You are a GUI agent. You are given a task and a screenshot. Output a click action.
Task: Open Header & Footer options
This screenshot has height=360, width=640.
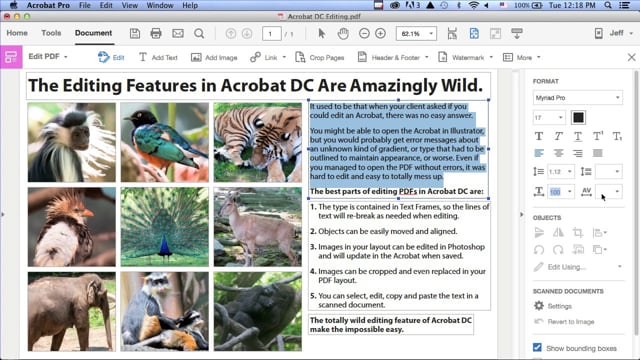coord(393,58)
